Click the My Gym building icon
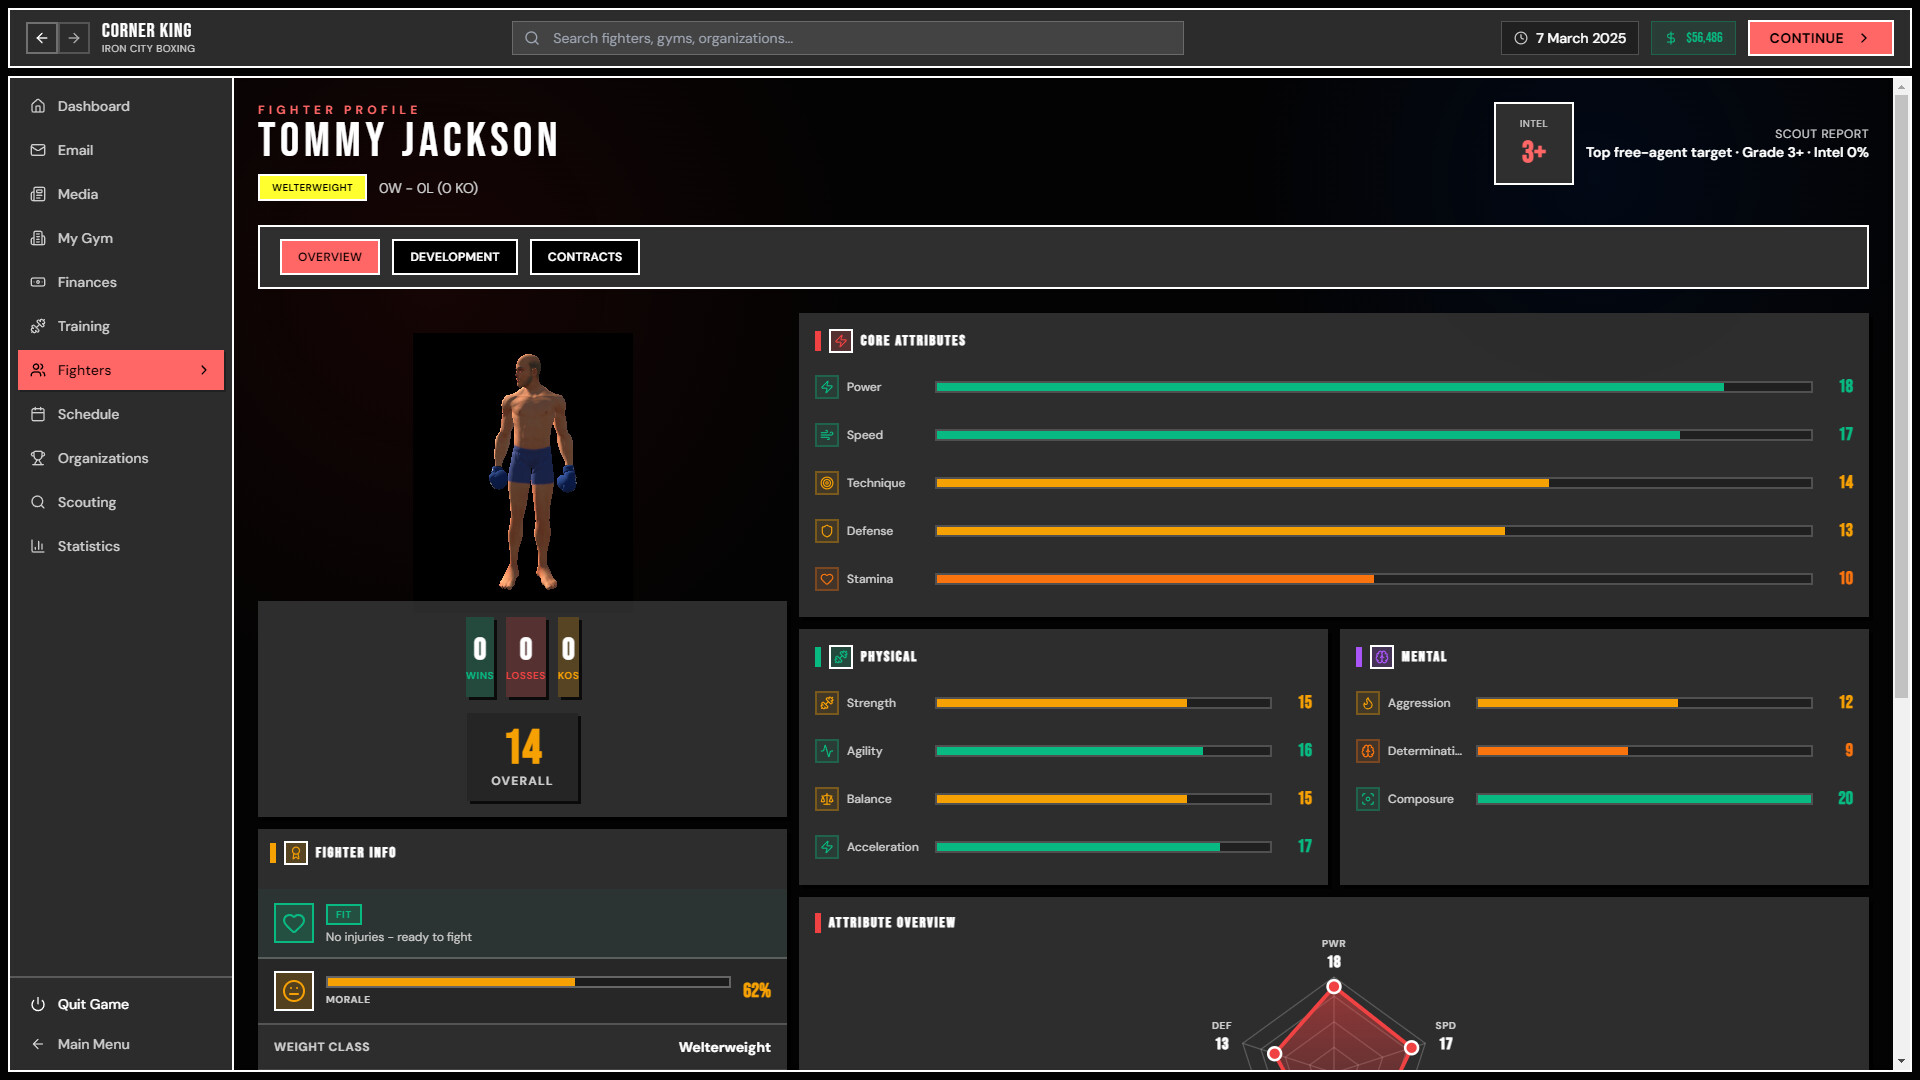Screen dimensions: 1920x1080 point(37,238)
